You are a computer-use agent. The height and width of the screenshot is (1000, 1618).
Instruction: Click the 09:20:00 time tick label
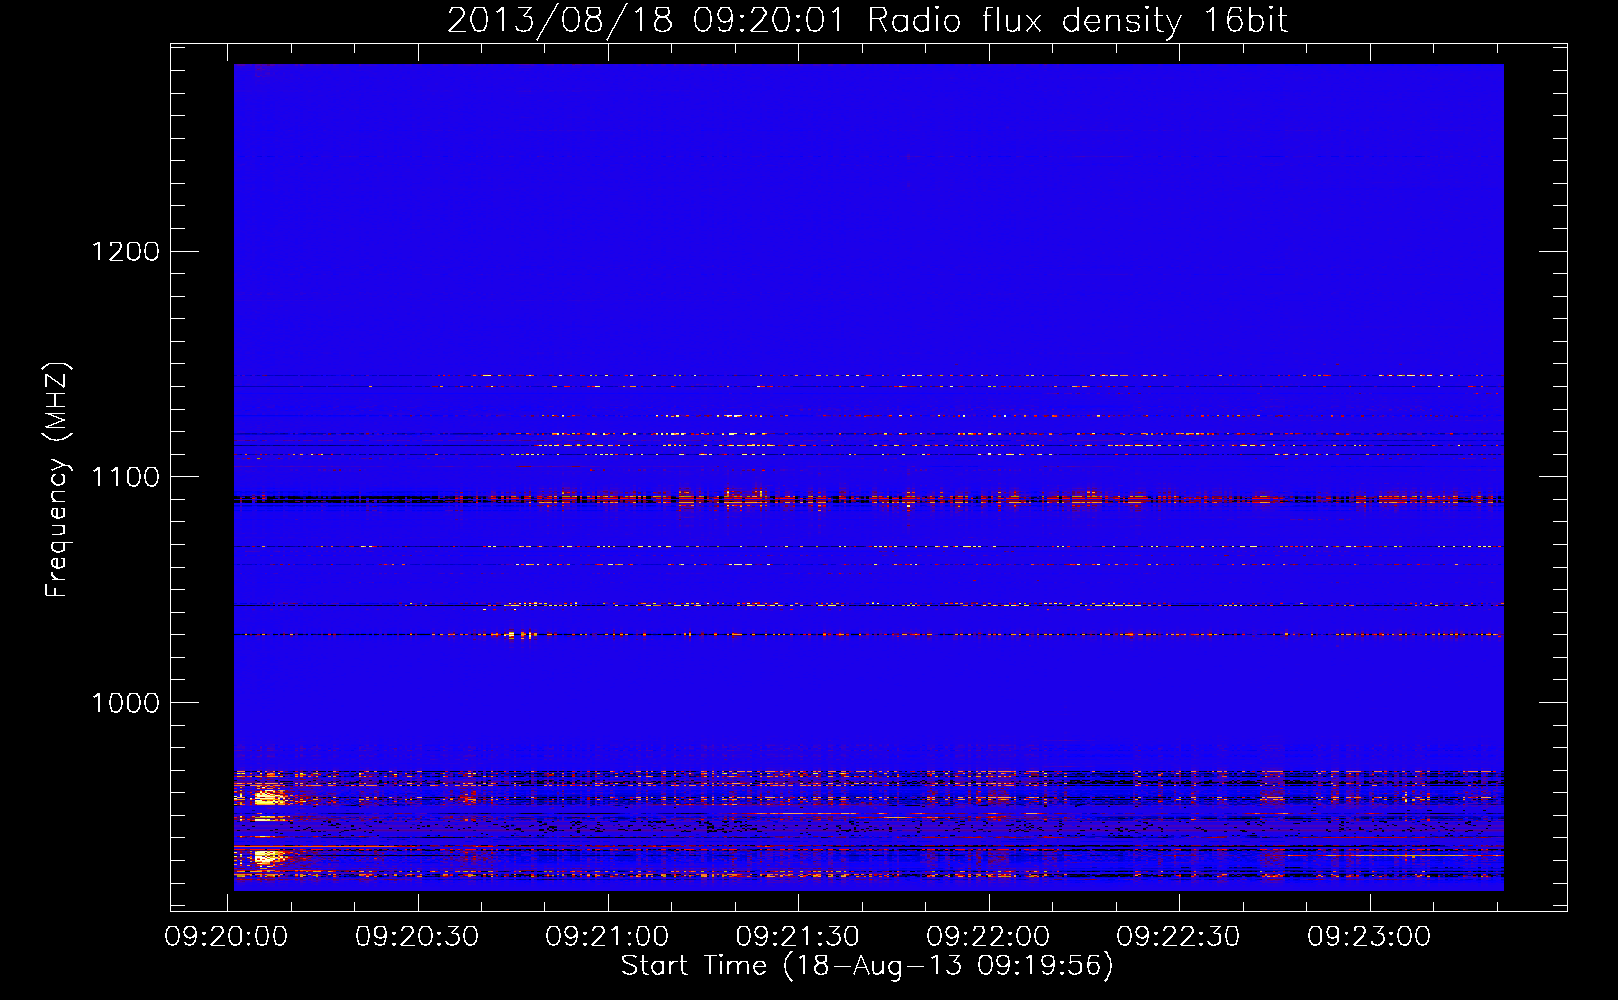pos(227,937)
